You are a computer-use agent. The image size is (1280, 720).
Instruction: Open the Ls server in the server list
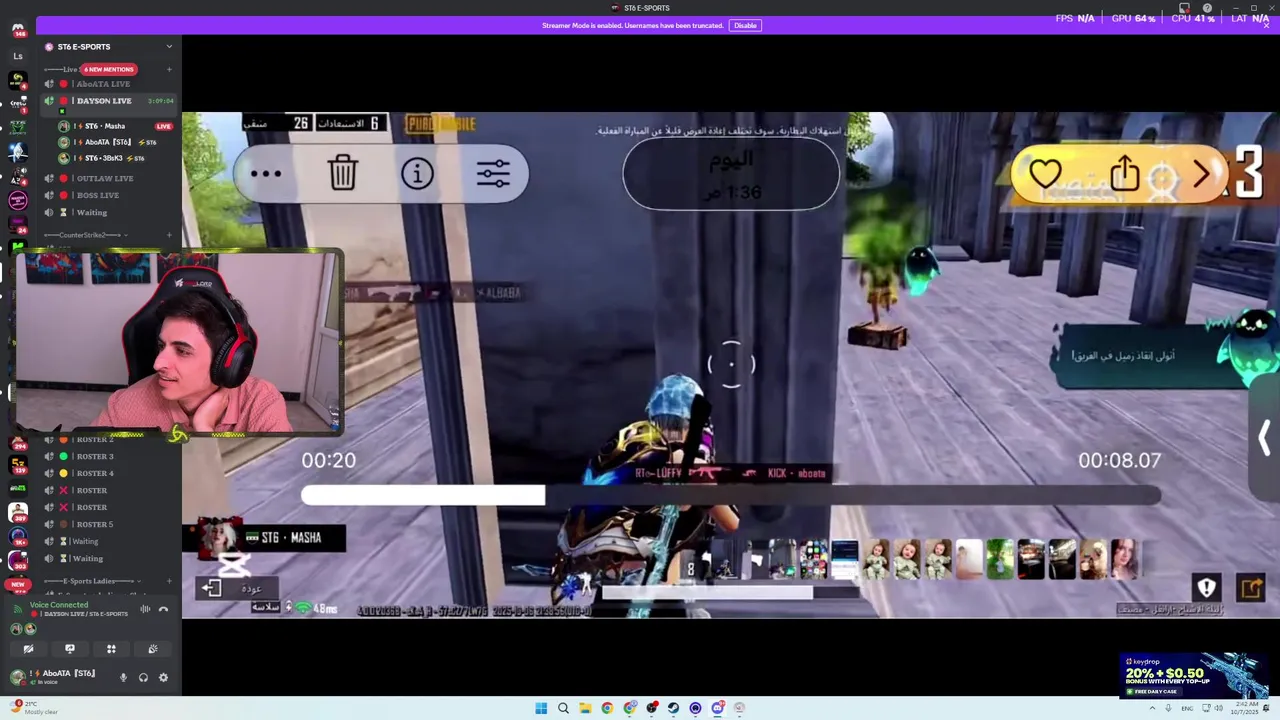tap(18, 56)
